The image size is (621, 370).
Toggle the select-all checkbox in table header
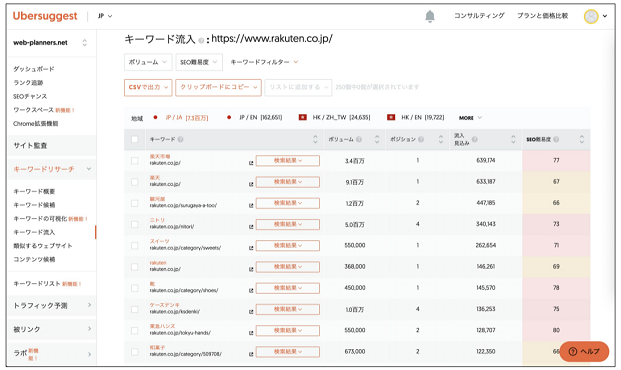(x=135, y=139)
